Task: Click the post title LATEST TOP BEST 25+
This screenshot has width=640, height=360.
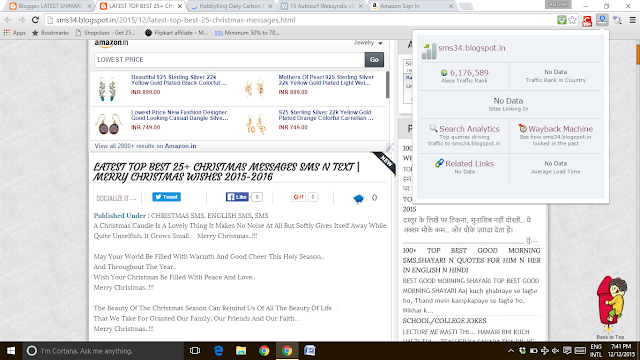Action: pyautogui.click(x=227, y=172)
